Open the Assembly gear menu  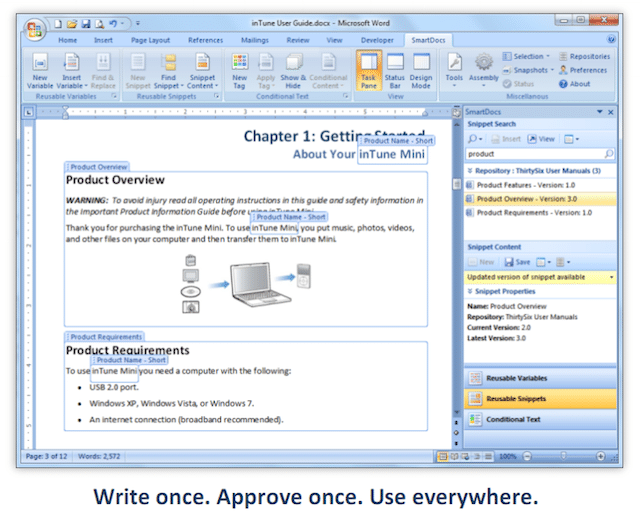point(484,71)
